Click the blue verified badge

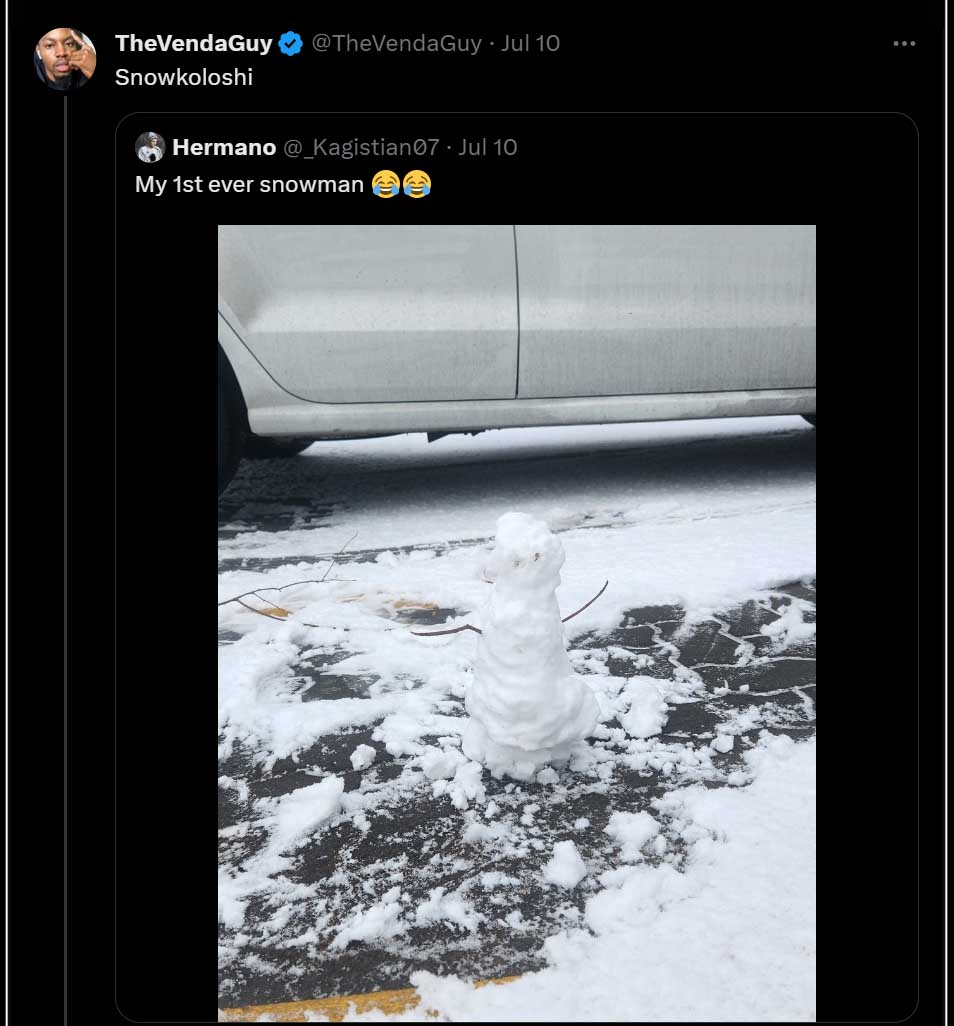tap(290, 44)
